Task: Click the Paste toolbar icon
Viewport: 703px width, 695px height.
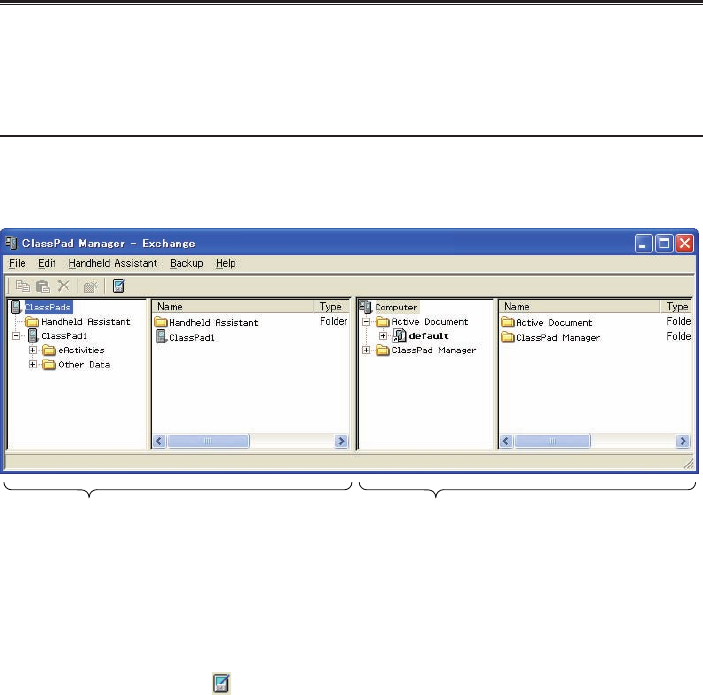Action: click(43, 286)
